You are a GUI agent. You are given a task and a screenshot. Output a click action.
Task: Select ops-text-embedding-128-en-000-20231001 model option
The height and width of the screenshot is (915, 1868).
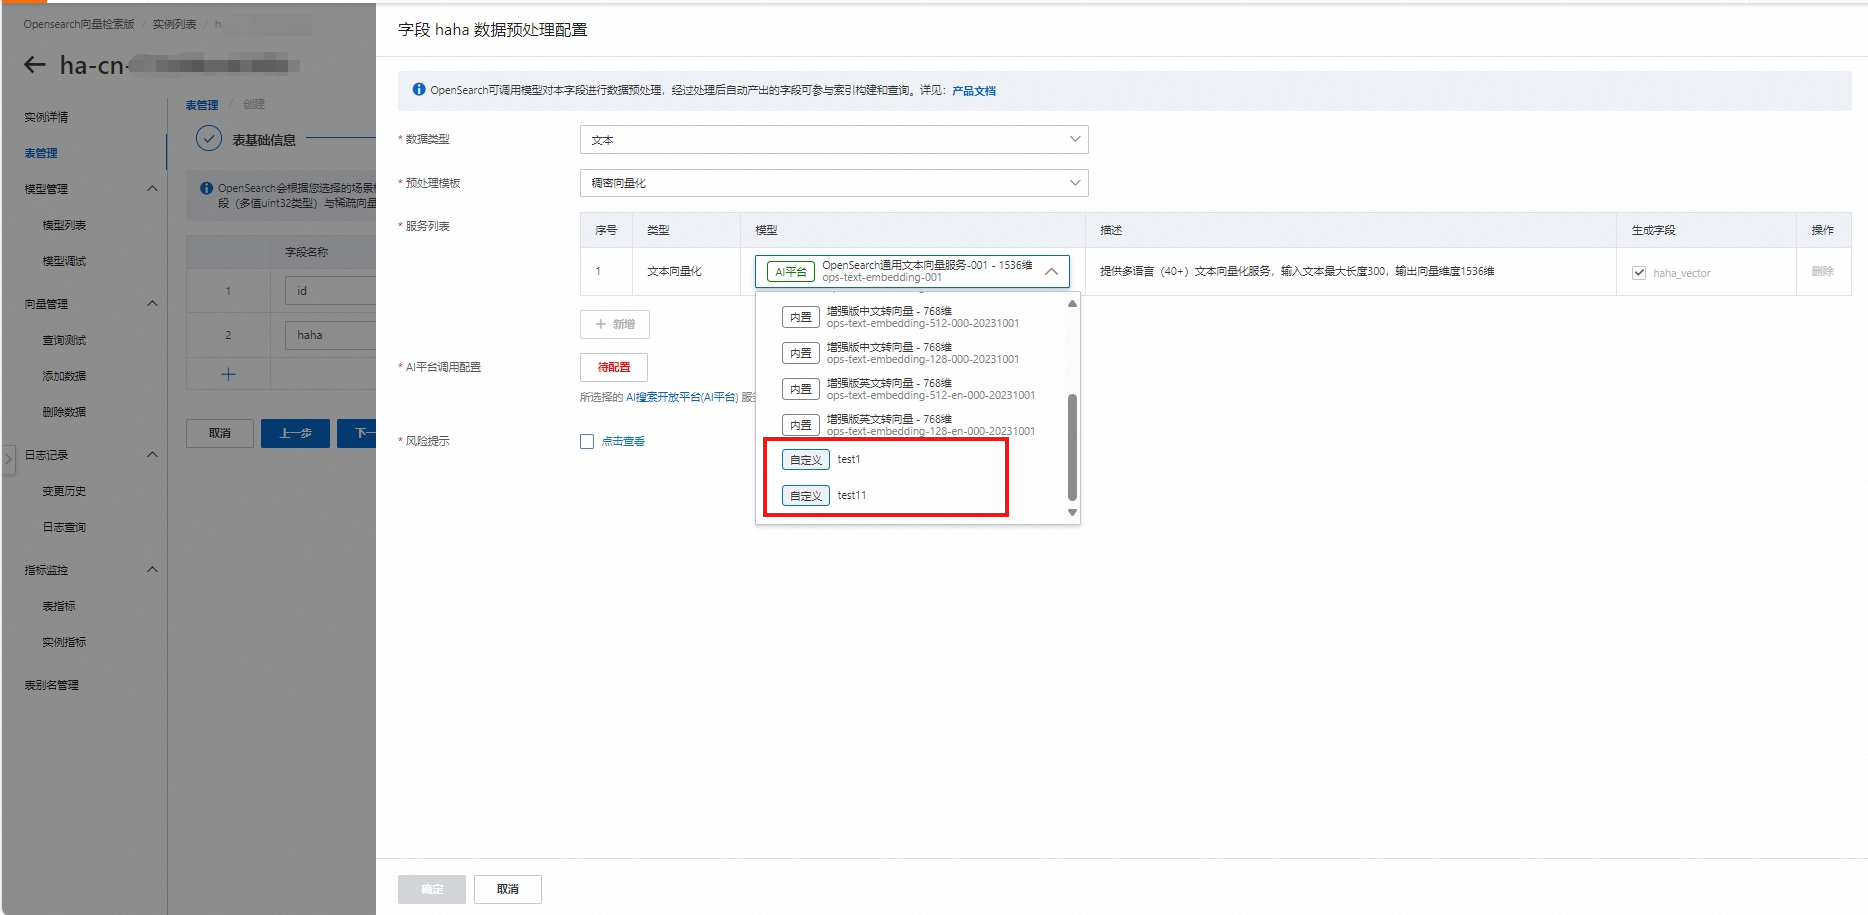click(911, 425)
